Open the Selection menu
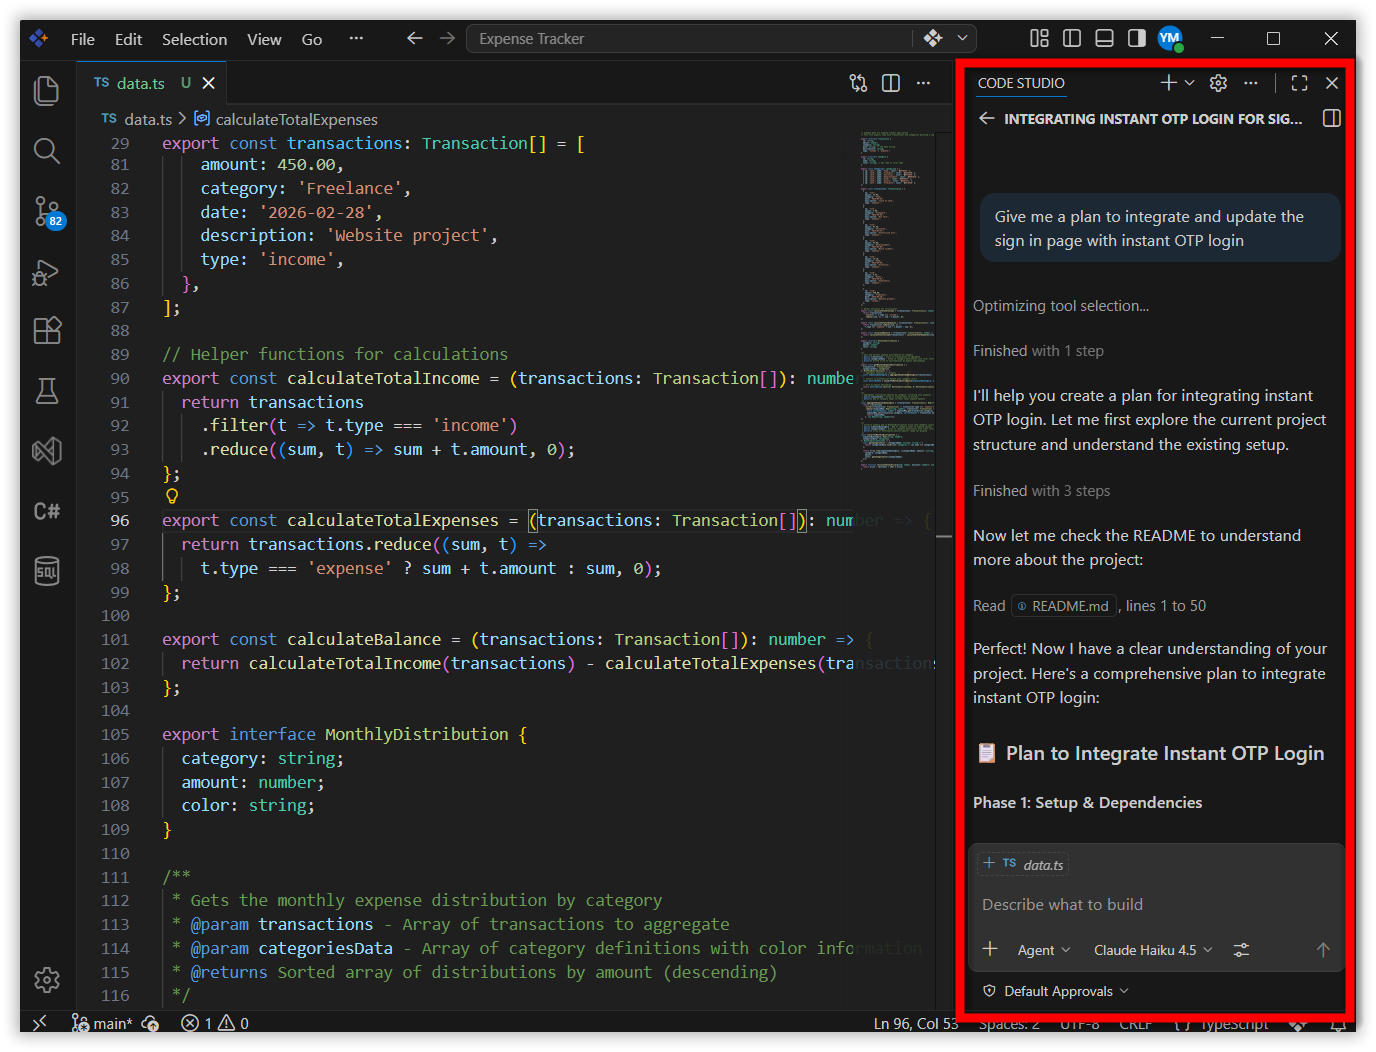 [194, 39]
